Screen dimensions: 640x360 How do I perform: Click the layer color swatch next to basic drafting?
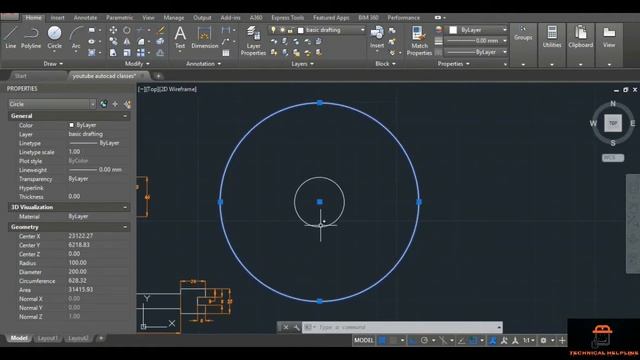[x=301, y=30]
